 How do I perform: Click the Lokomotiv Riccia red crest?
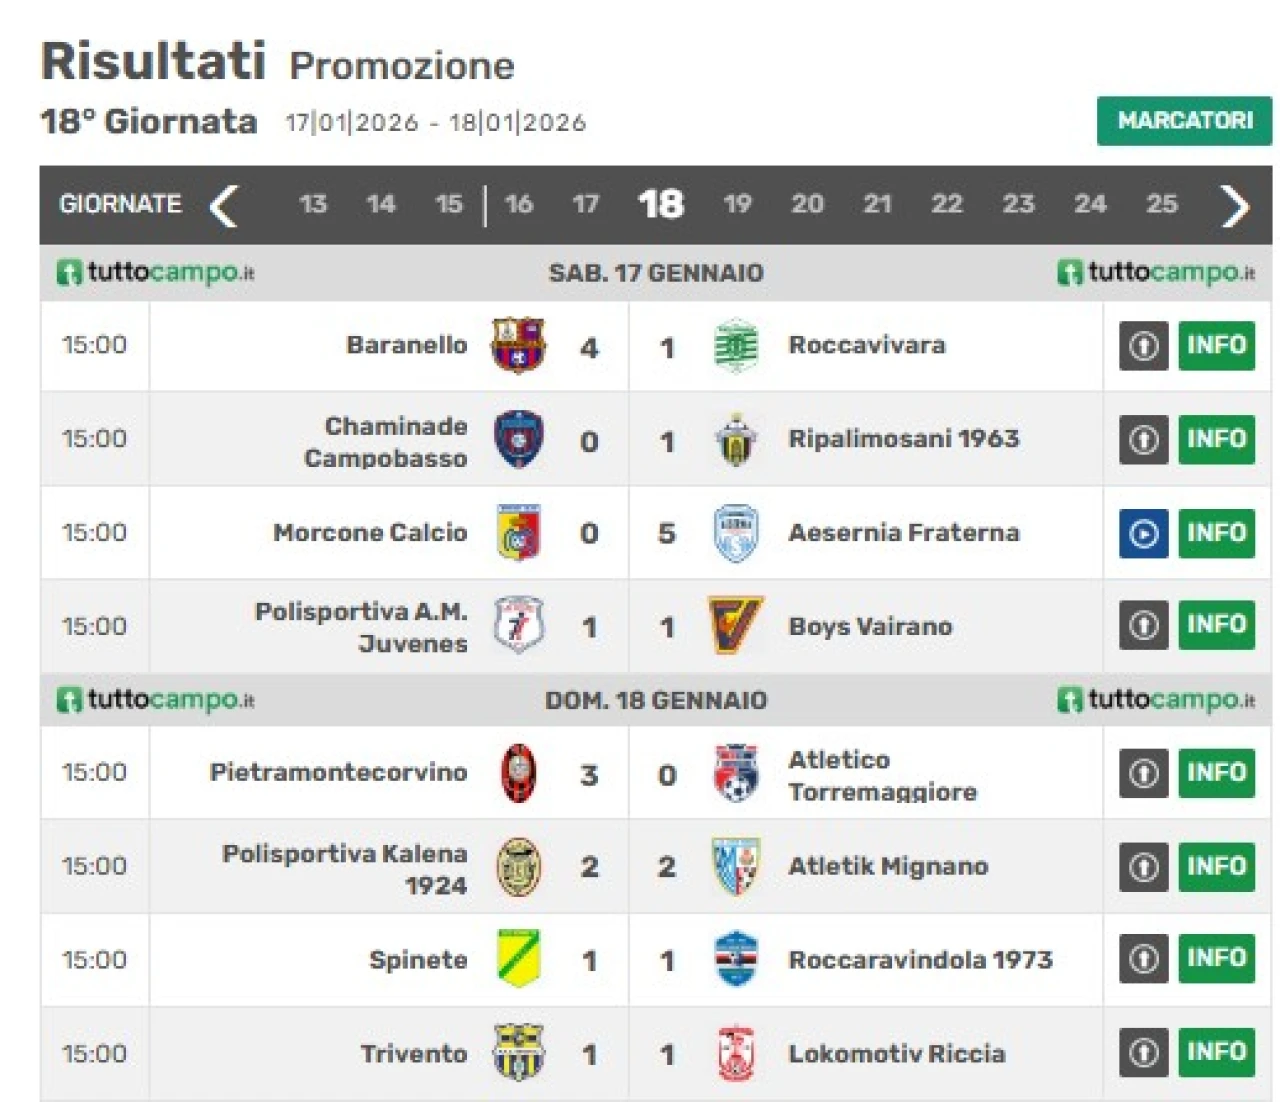736,1053
